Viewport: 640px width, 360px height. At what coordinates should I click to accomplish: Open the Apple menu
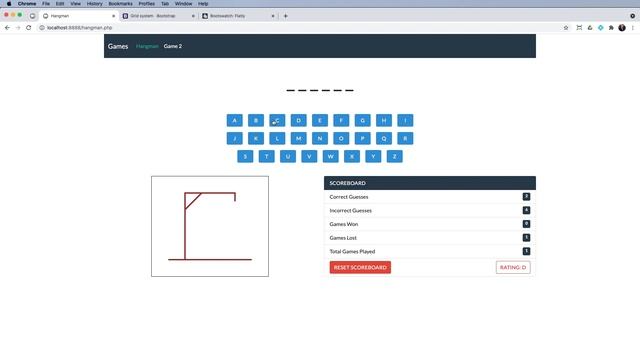(x=9, y=4)
